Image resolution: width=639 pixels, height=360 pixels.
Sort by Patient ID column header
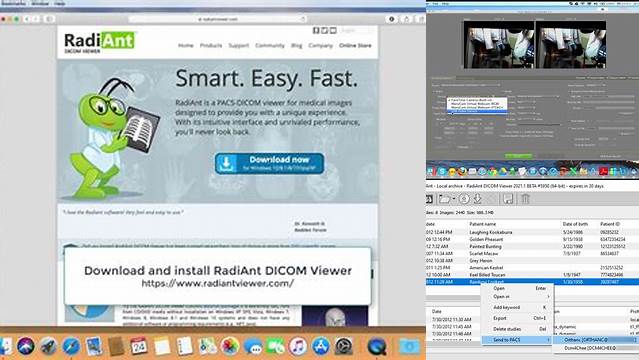610,224
